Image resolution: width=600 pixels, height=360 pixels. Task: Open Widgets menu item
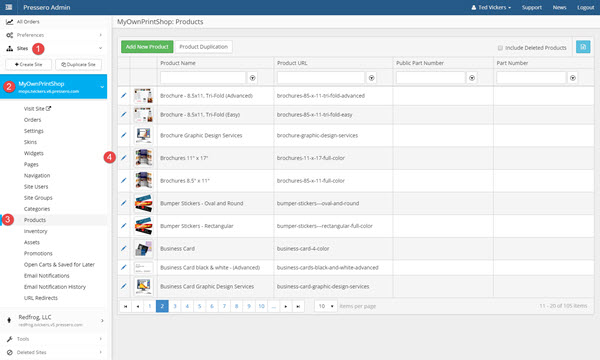click(34, 153)
